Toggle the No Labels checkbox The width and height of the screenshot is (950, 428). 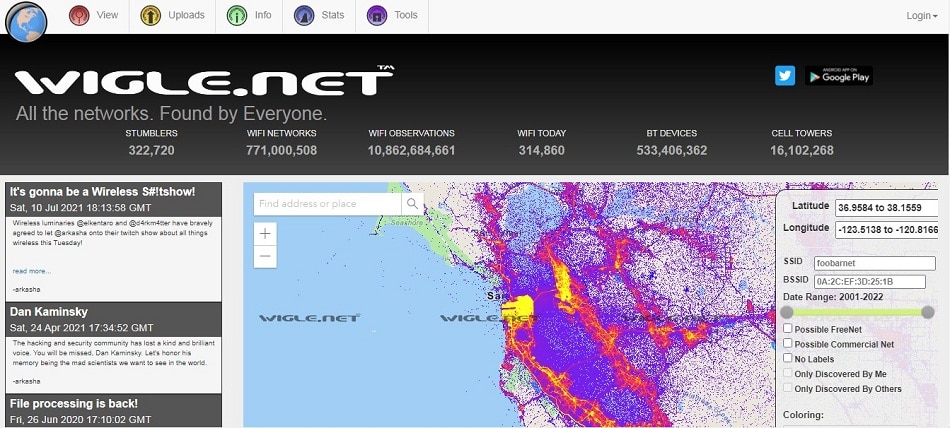788,358
